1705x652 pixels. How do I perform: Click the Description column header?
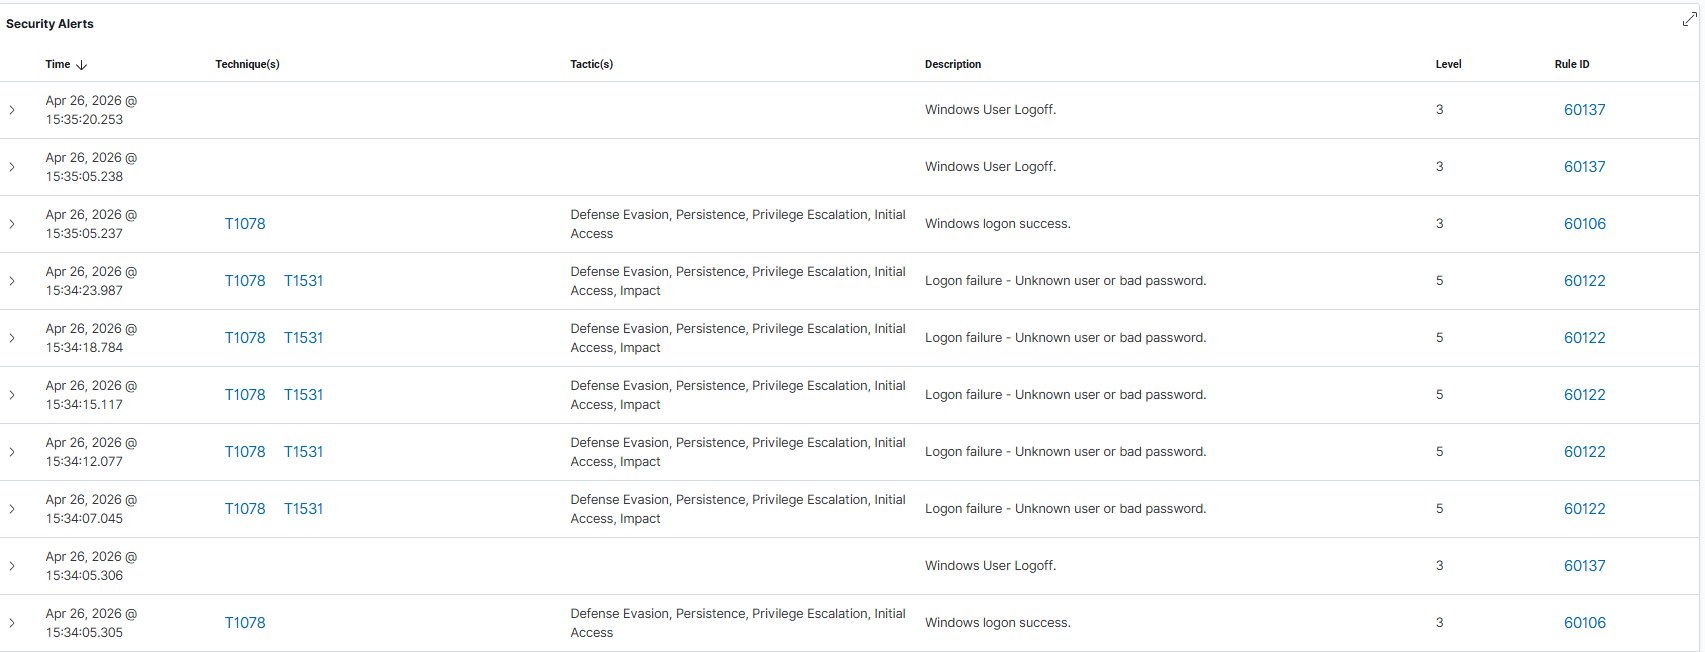[952, 64]
